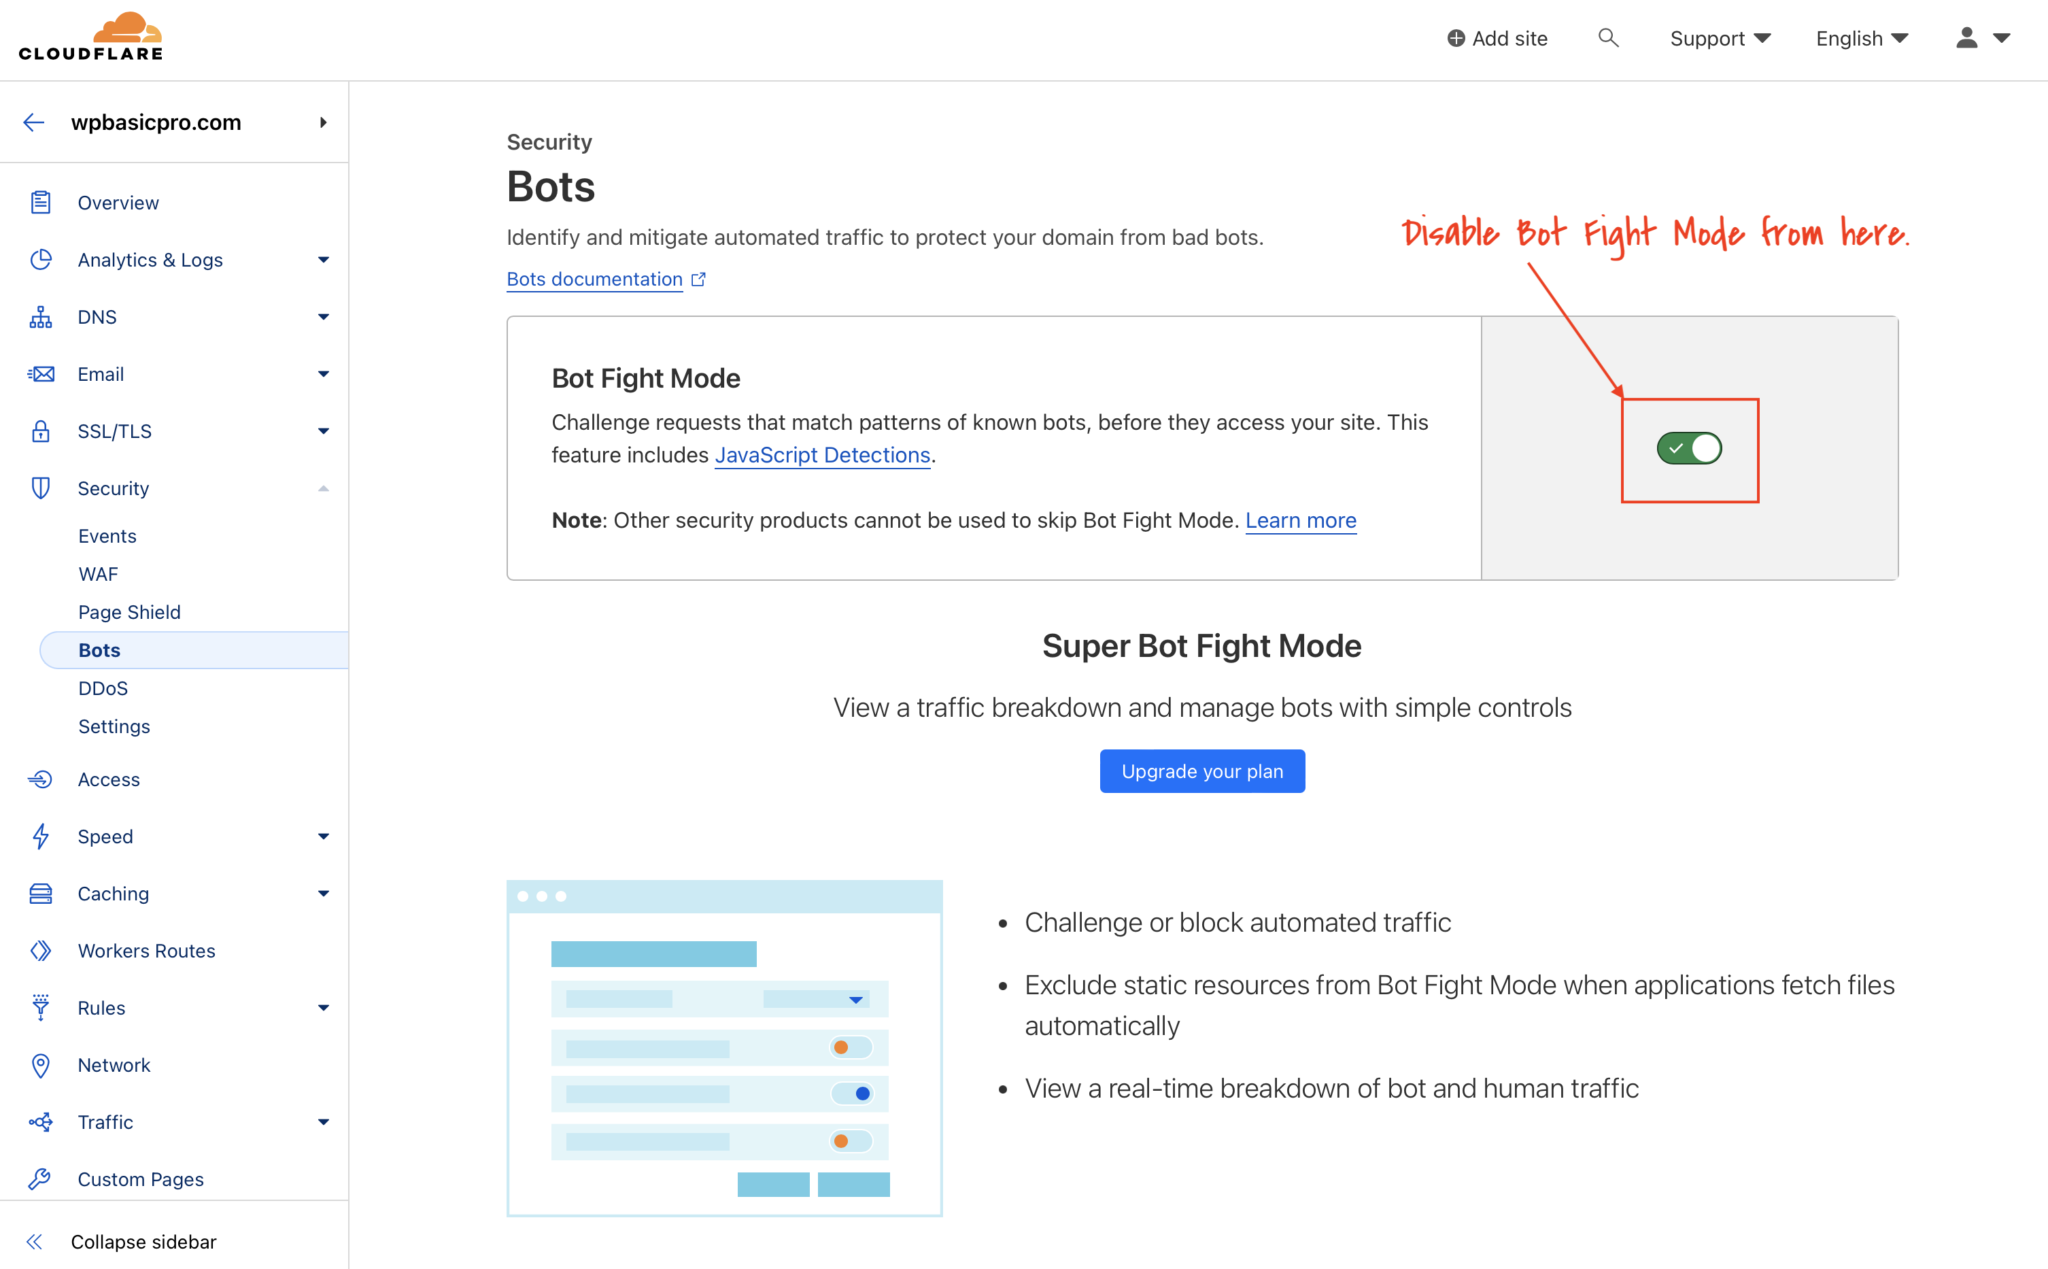2048x1269 pixels.
Task: Expand the Support dropdown
Action: click(x=1719, y=38)
